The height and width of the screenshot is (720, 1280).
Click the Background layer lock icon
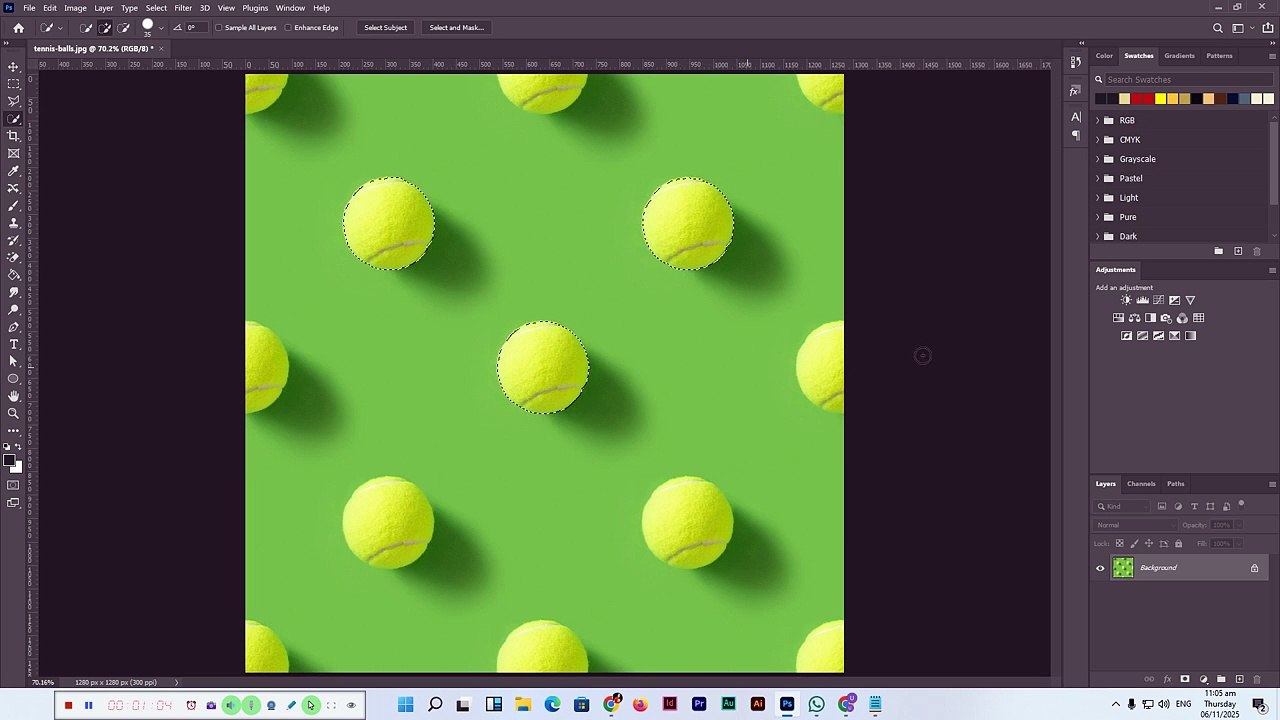coord(1254,568)
